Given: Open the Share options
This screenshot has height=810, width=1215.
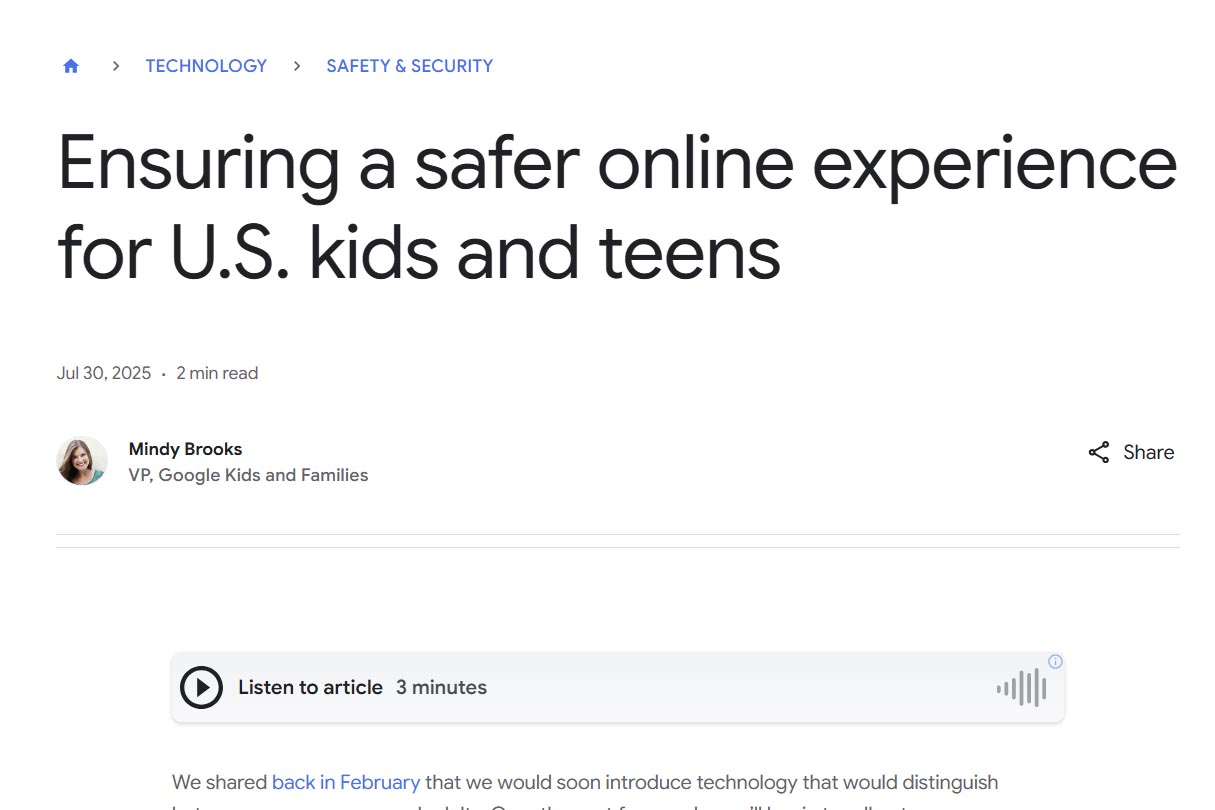Looking at the screenshot, I should 1130,452.
